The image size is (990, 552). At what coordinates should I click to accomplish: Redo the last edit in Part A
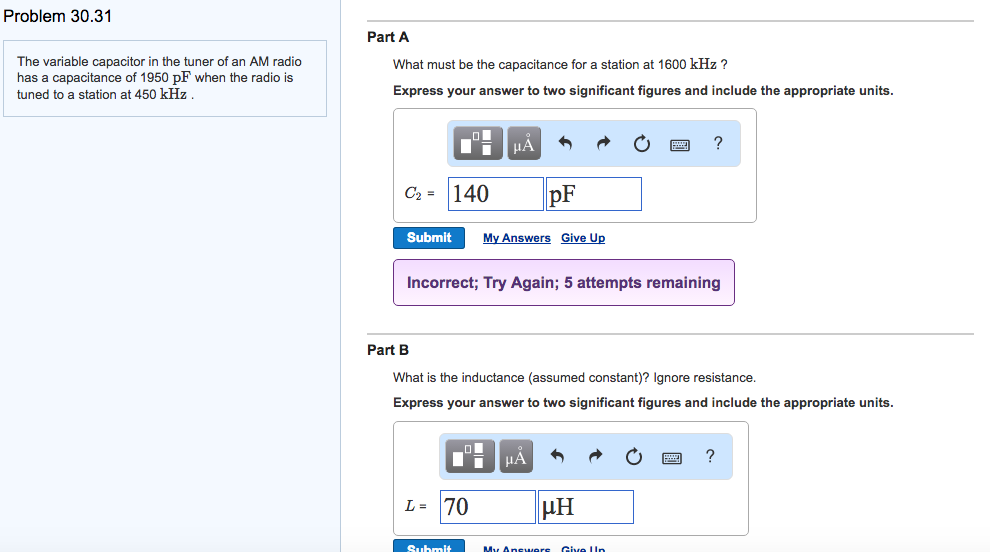pyautogui.click(x=603, y=144)
